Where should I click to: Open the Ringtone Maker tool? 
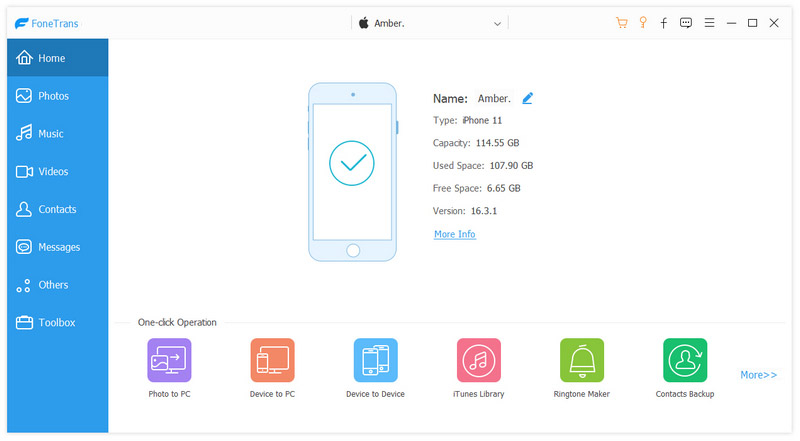[x=582, y=360]
